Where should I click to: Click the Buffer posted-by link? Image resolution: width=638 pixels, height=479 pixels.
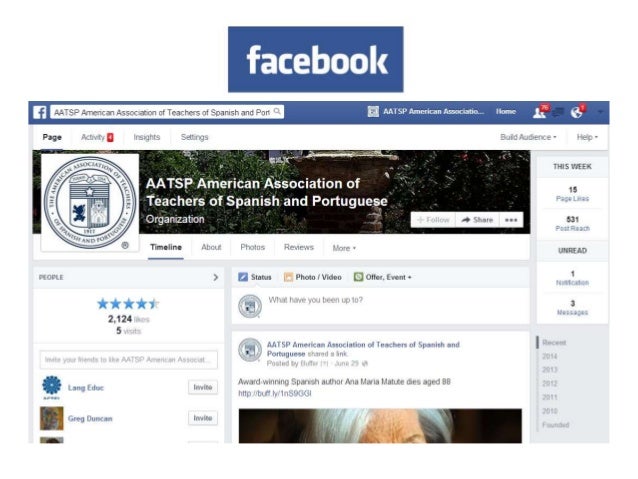click(310, 363)
